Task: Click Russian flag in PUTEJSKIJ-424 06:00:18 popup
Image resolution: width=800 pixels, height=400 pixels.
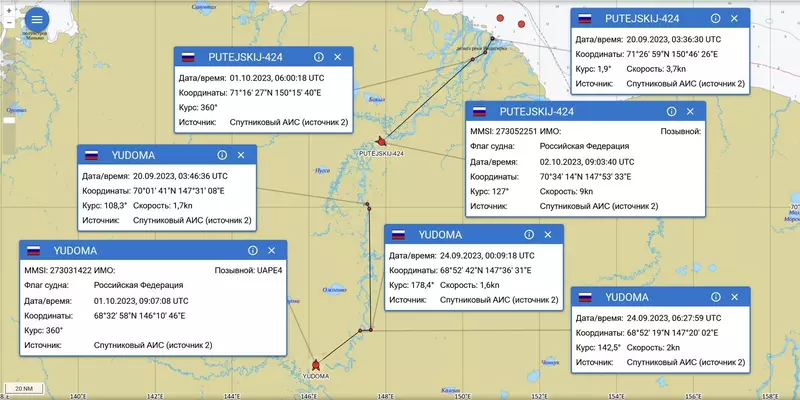Action: [x=188, y=58]
